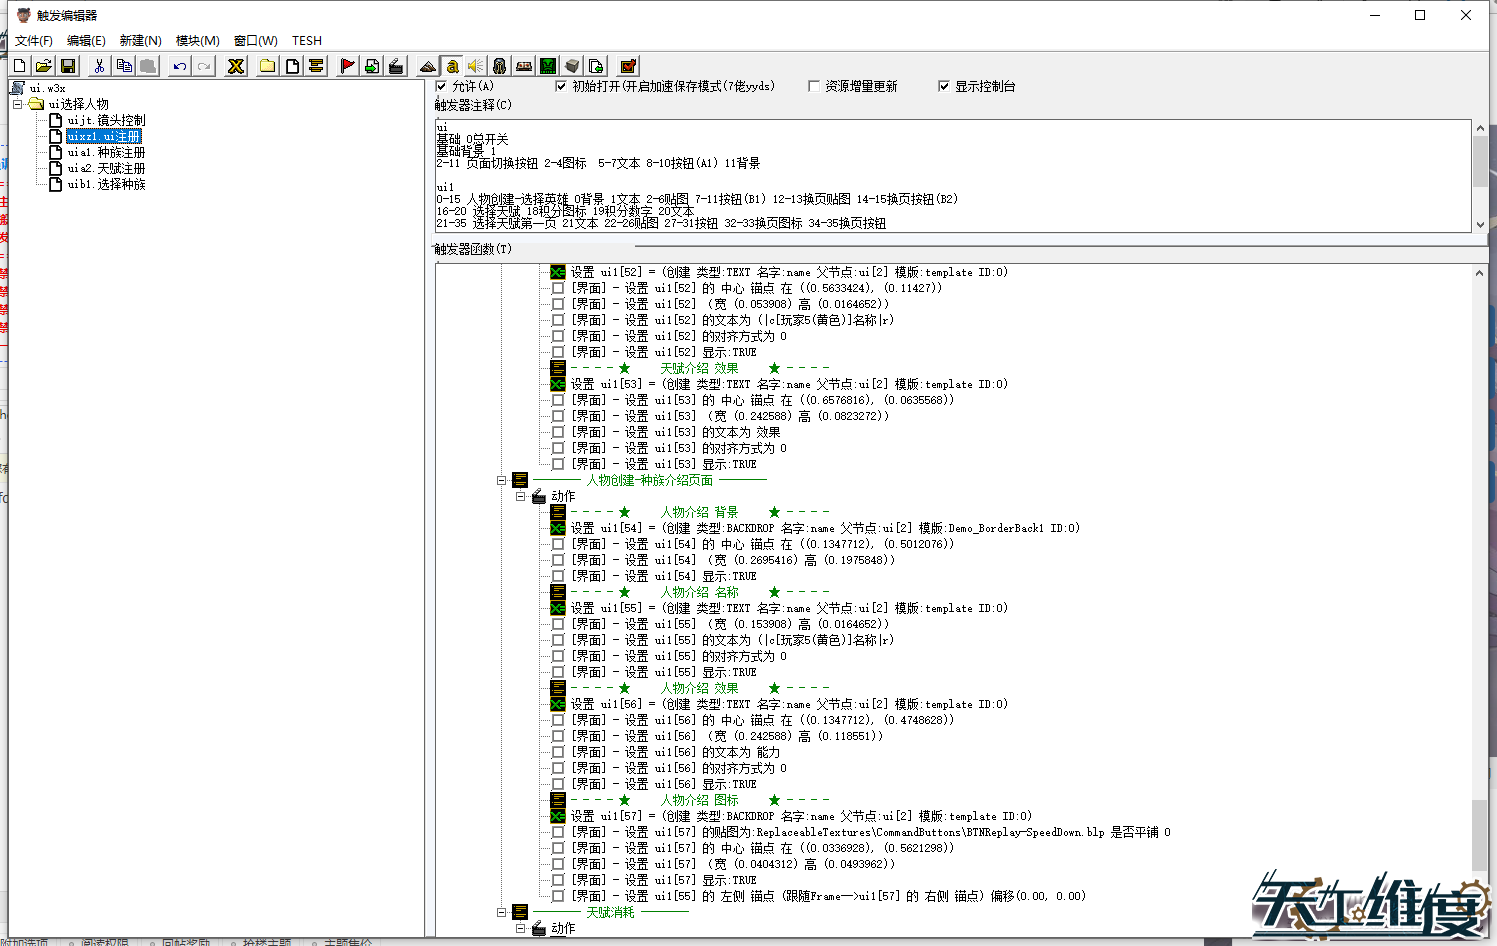The width and height of the screenshot is (1497, 946).
Task: Click the trigger comment text box
Action: coord(950,175)
